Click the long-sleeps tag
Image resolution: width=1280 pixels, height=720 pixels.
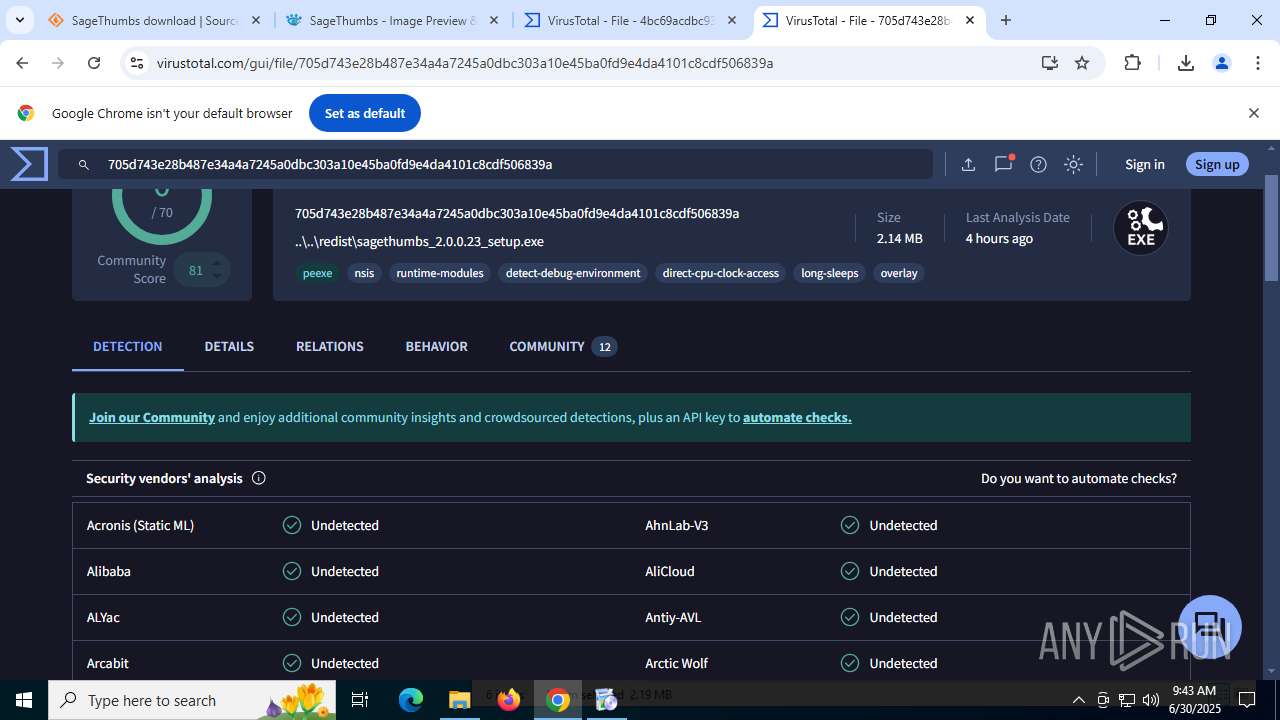click(x=830, y=273)
